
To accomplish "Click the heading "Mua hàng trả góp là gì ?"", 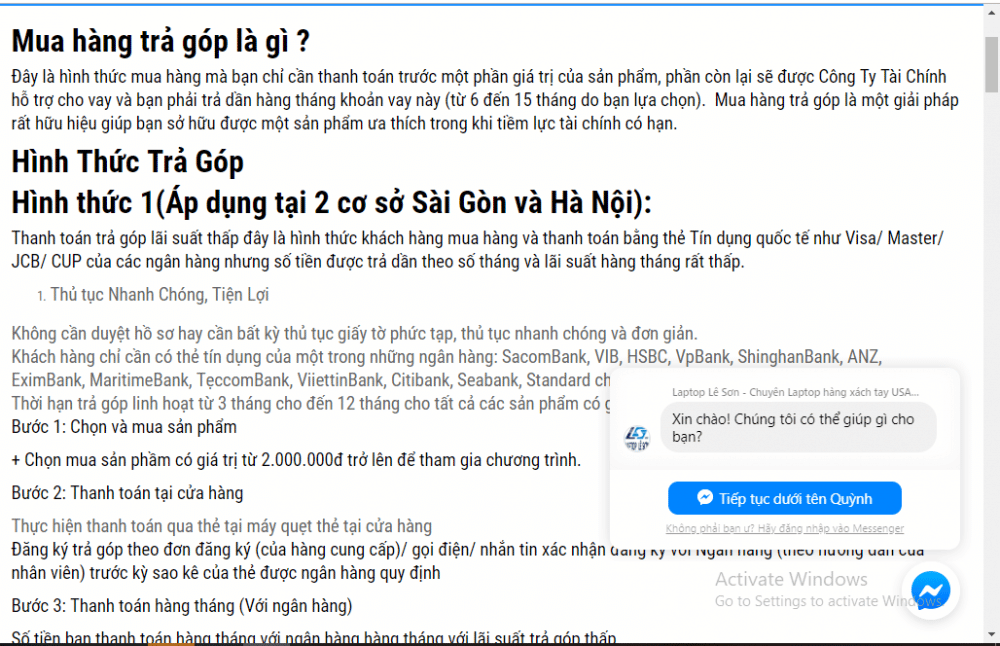I will tap(160, 43).
